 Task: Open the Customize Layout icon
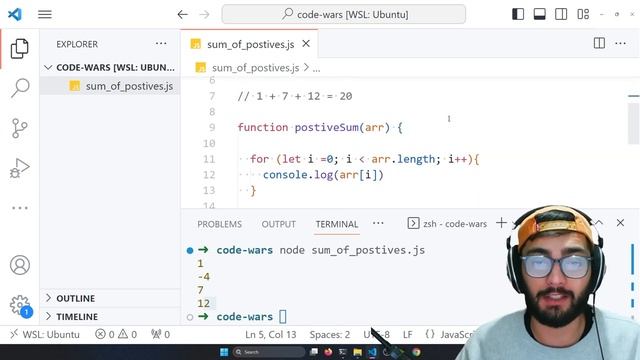583,14
